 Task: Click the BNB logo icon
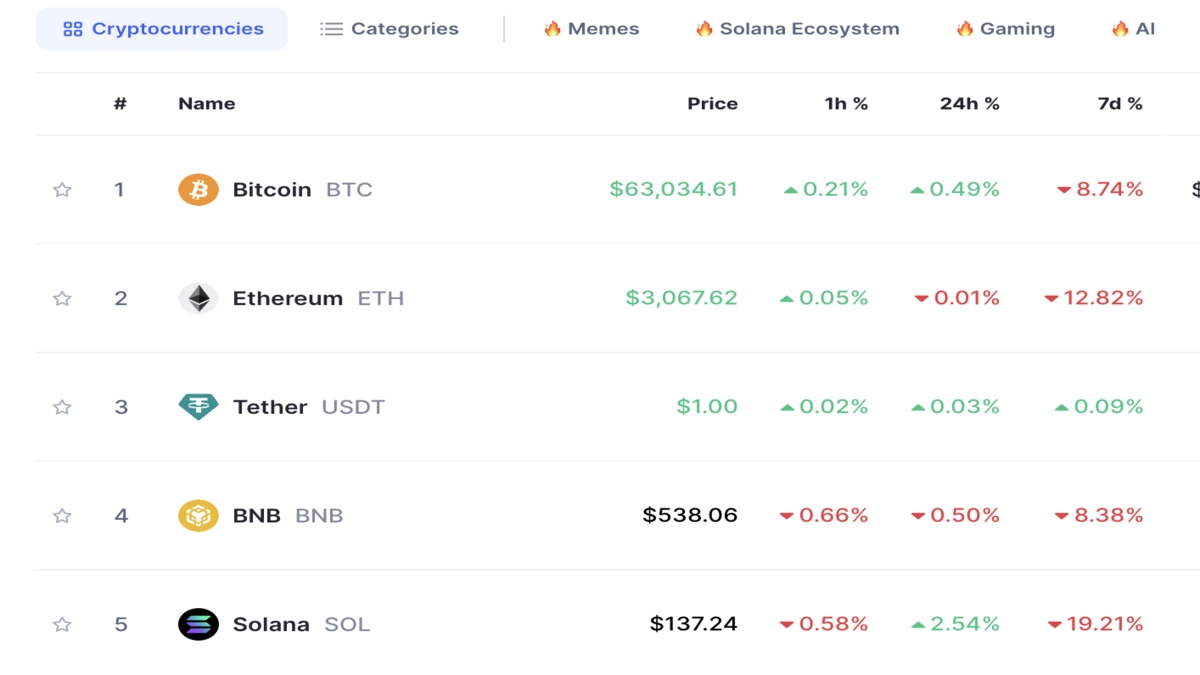pos(198,515)
